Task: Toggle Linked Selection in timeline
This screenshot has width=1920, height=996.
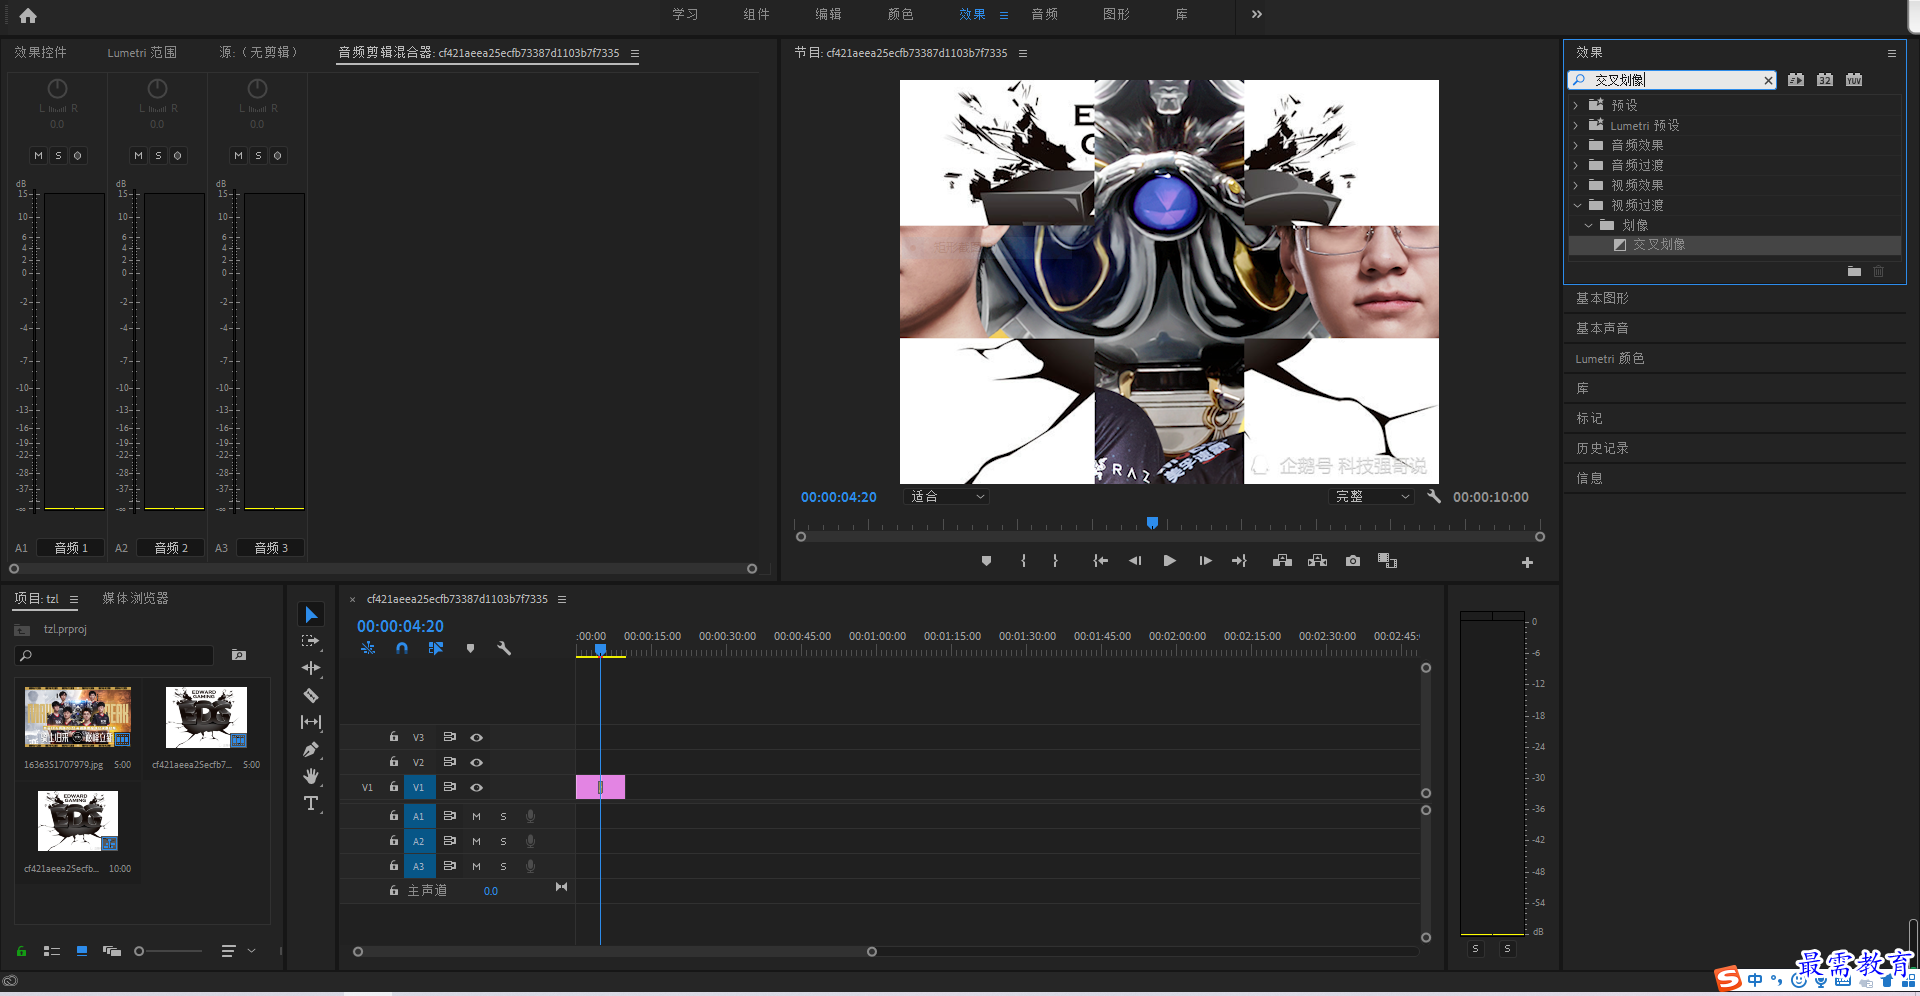Action: [436, 648]
